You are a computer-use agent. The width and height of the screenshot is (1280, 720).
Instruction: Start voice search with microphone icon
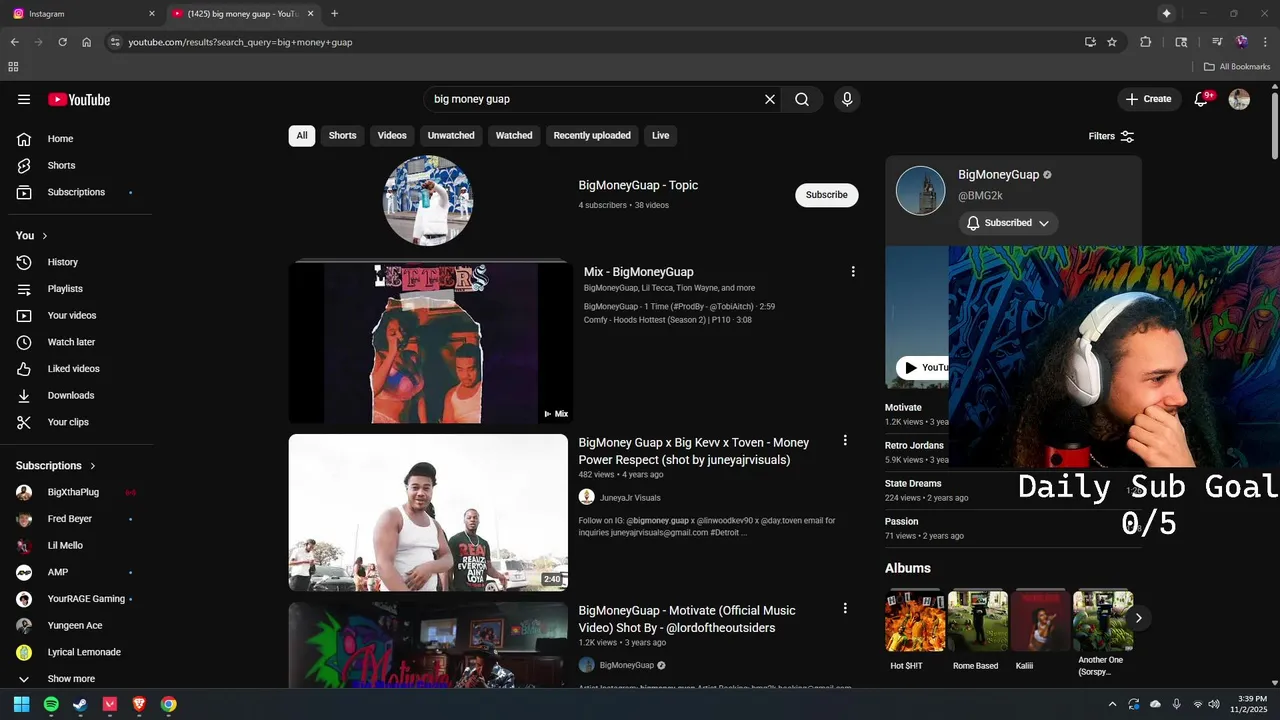pyautogui.click(x=847, y=99)
